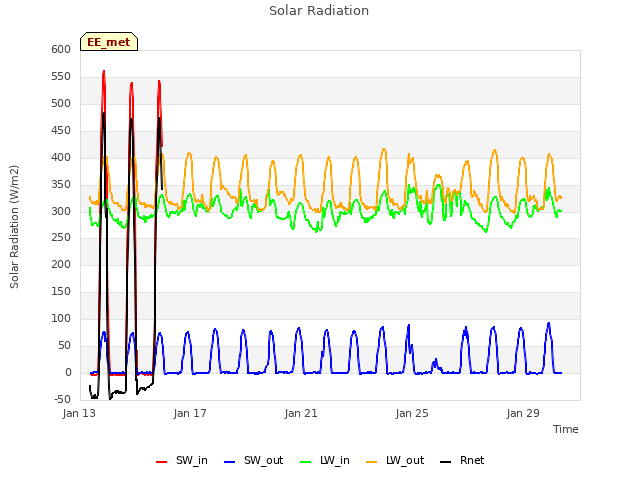Click the 150 y-axis tick label
The height and width of the screenshot is (480, 640).
click(x=61, y=291)
